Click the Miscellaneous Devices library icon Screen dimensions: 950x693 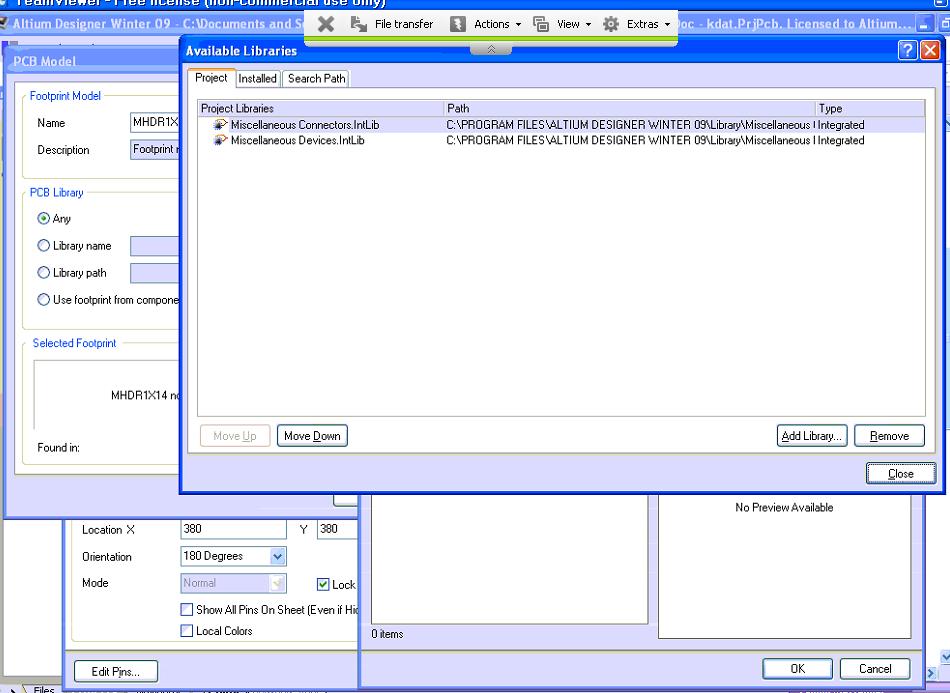[x=220, y=140]
